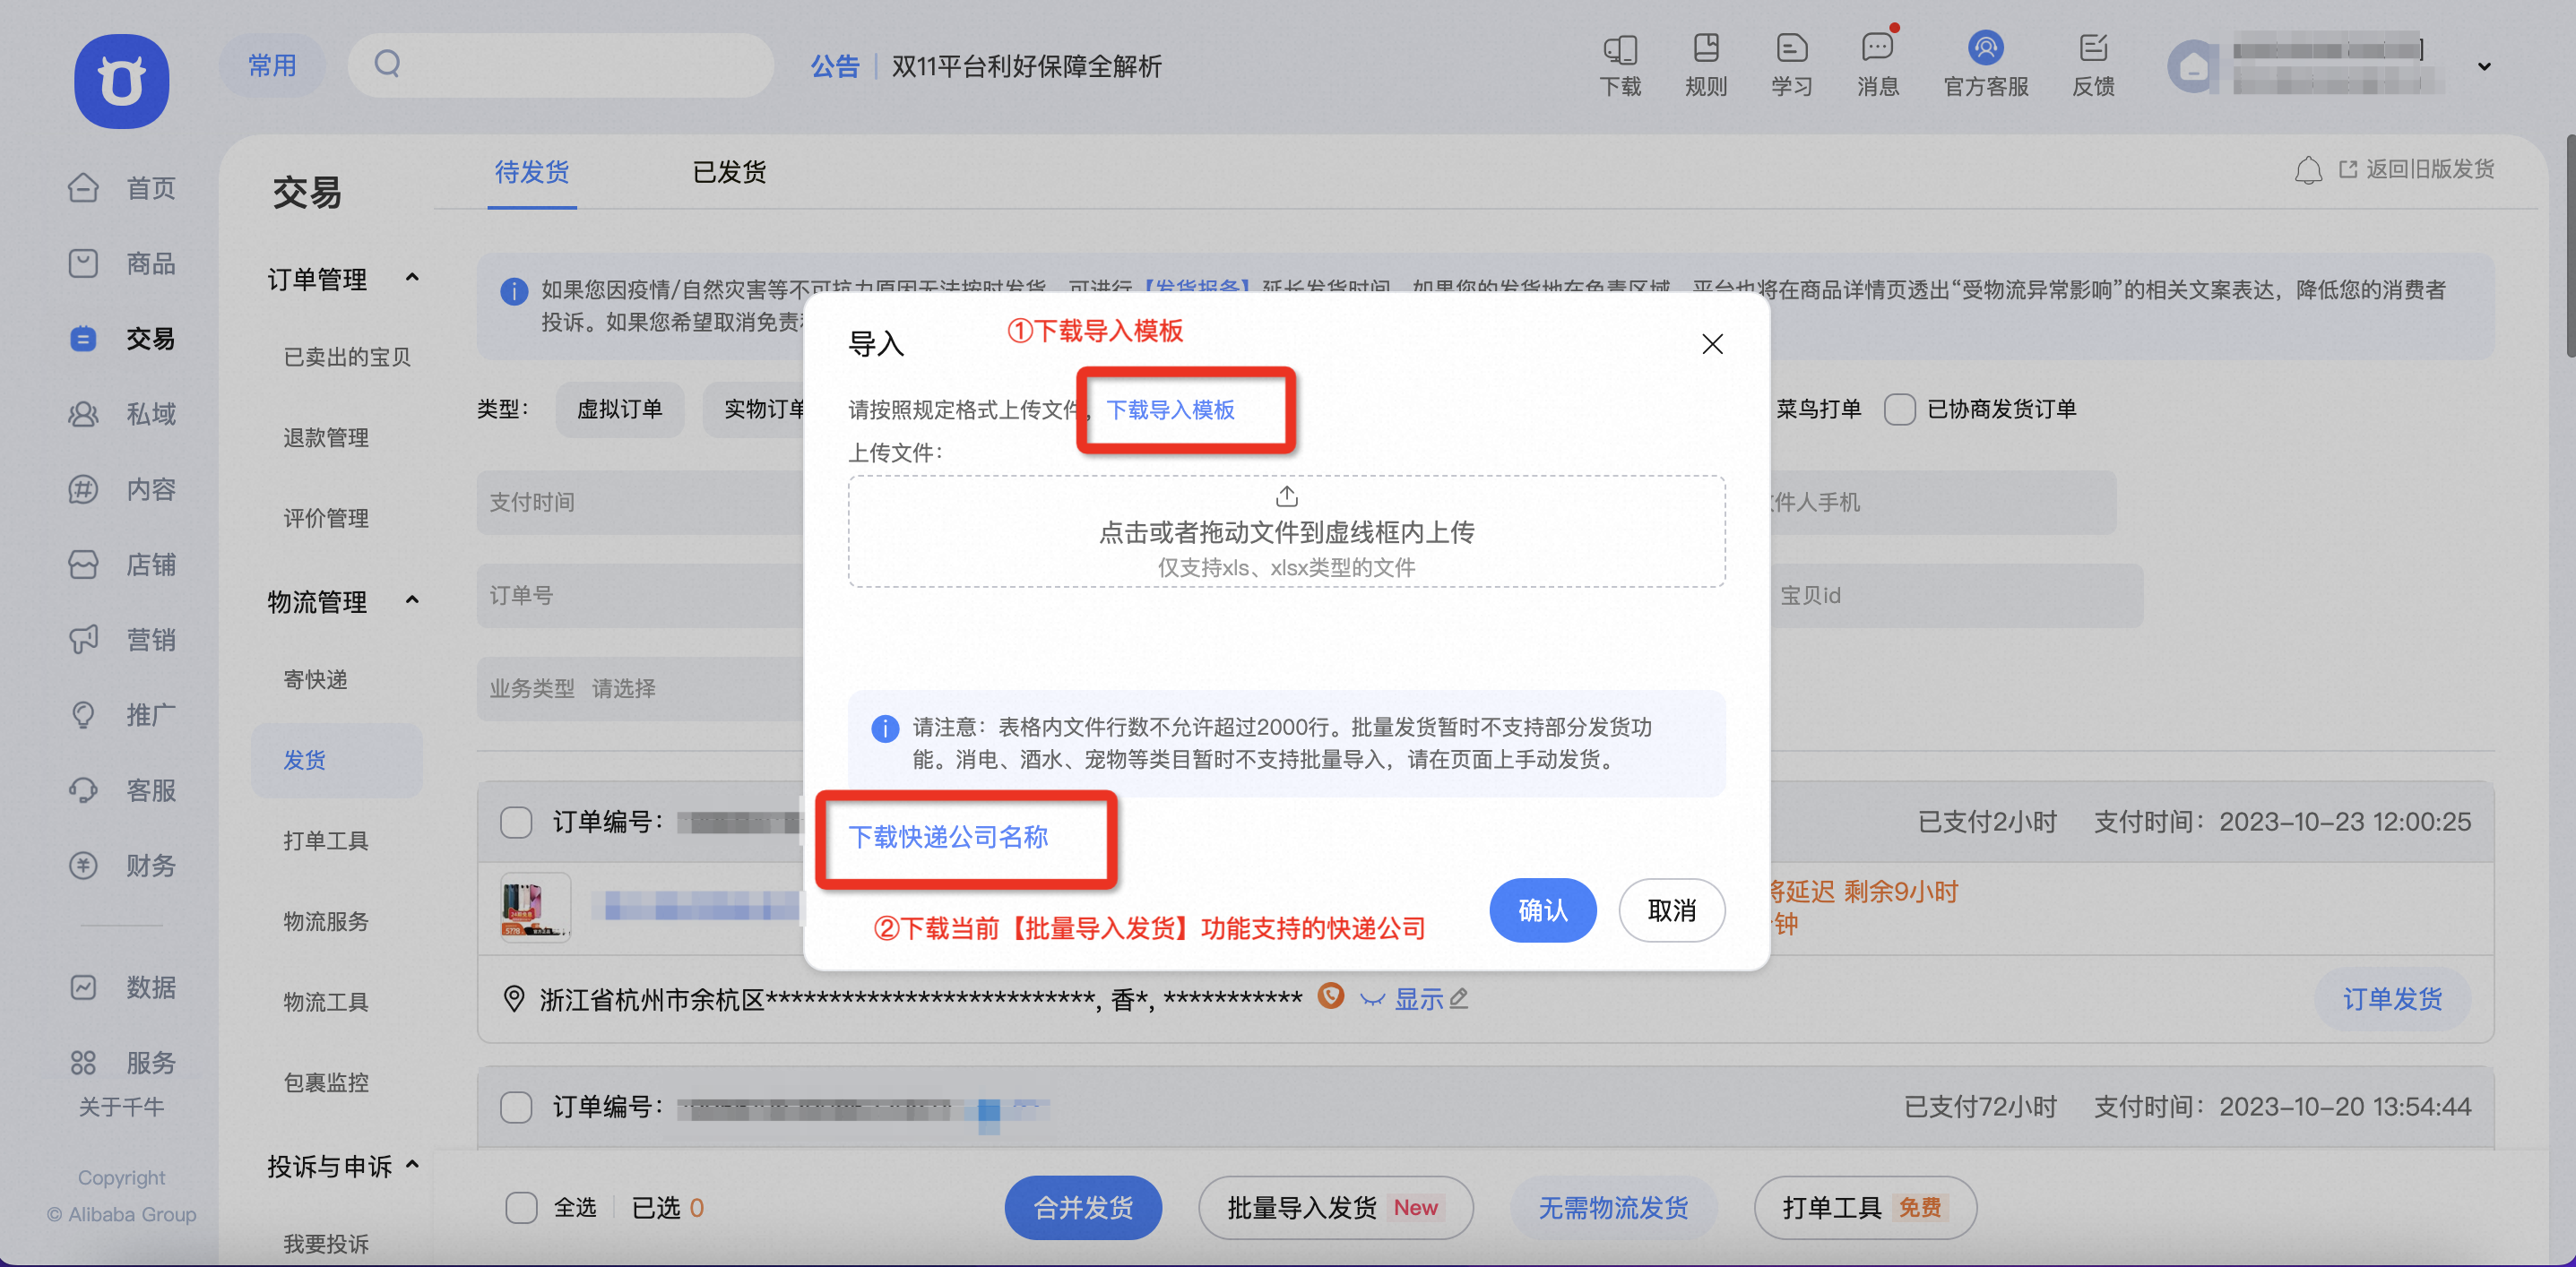The image size is (2576, 1267).
Task: Open 商品 in the sidebar
Action: pos(122,263)
